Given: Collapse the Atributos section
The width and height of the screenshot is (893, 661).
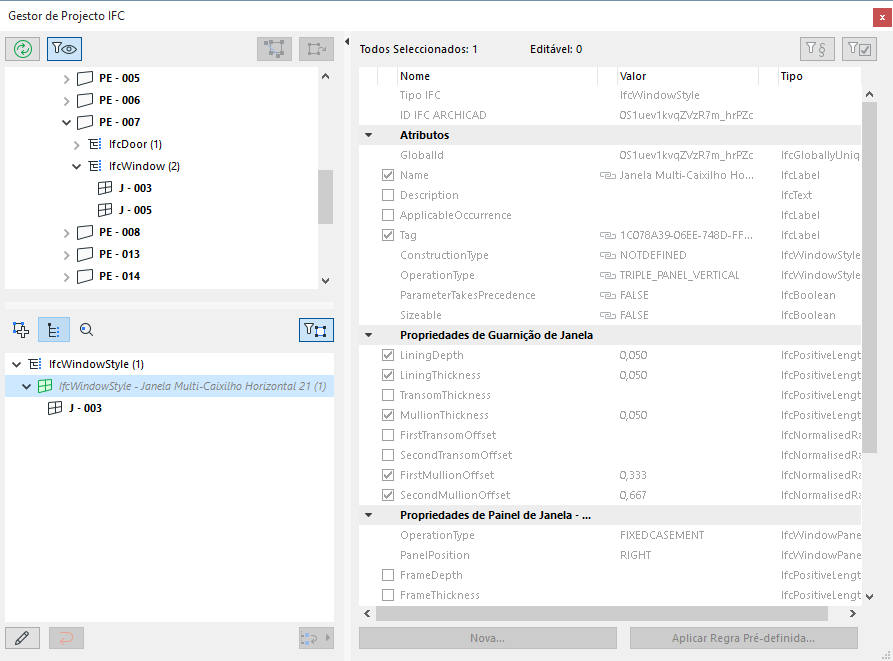Looking at the screenshot, I should click(368, 135).
